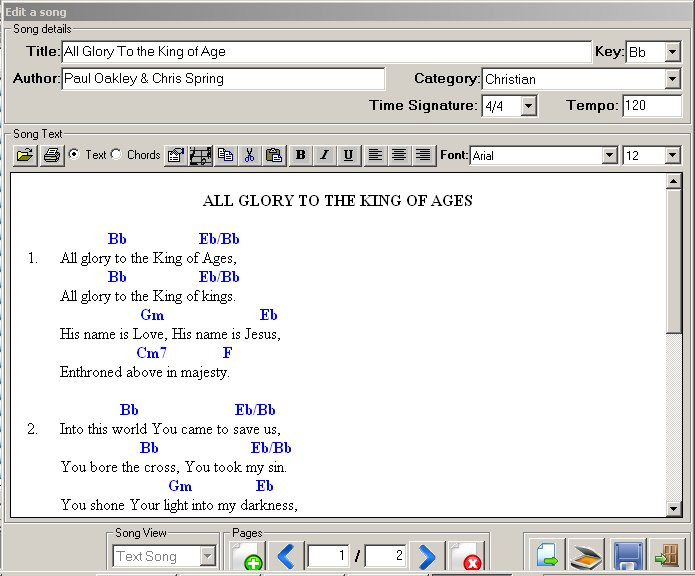Select the Chords radio button
The width and height of the screenshot is (695, 576).
tap(116, 154)
